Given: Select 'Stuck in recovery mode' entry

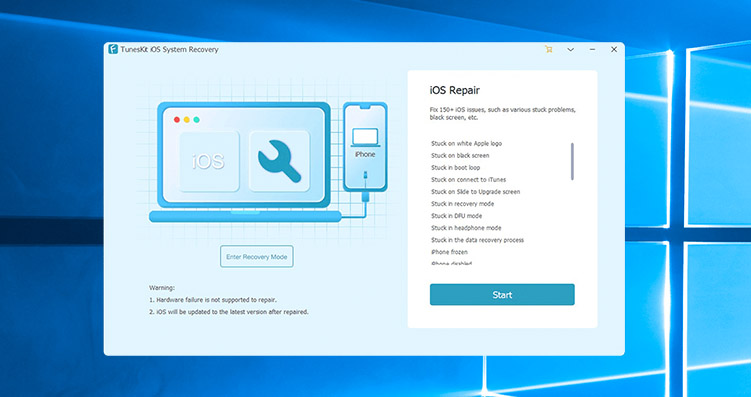Looking at the screenshot, I should point(462,204).
